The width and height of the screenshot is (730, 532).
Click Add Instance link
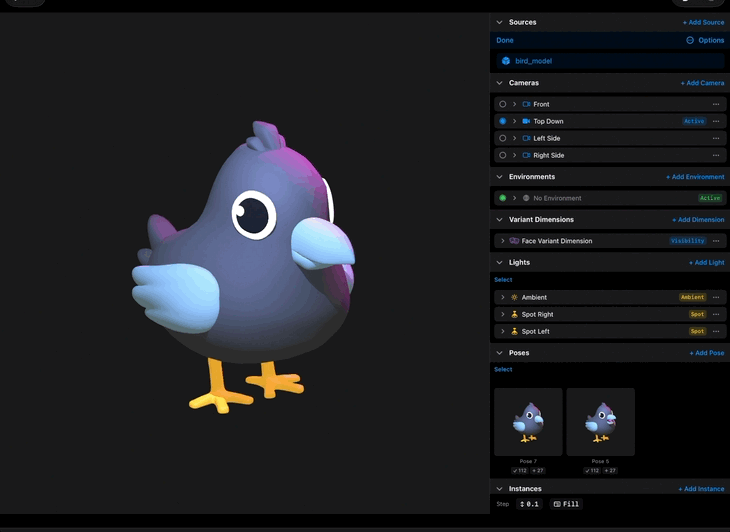point(701,489)
